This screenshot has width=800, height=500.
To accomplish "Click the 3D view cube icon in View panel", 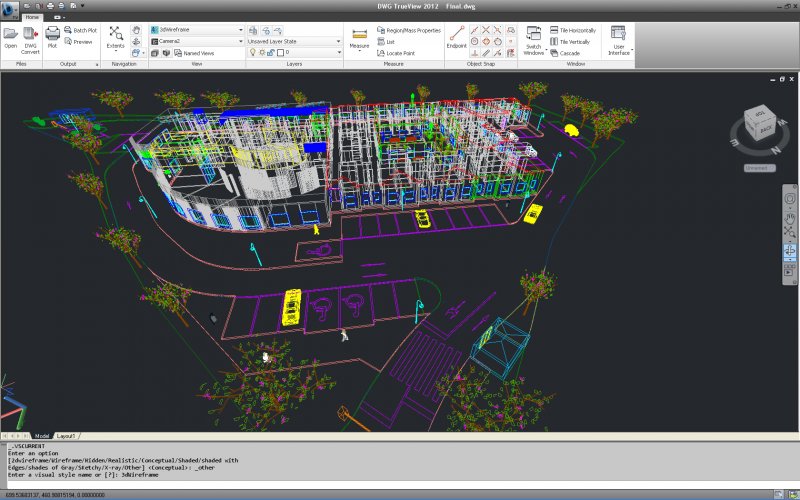I will pyautogui.click(x=166, y=53).
